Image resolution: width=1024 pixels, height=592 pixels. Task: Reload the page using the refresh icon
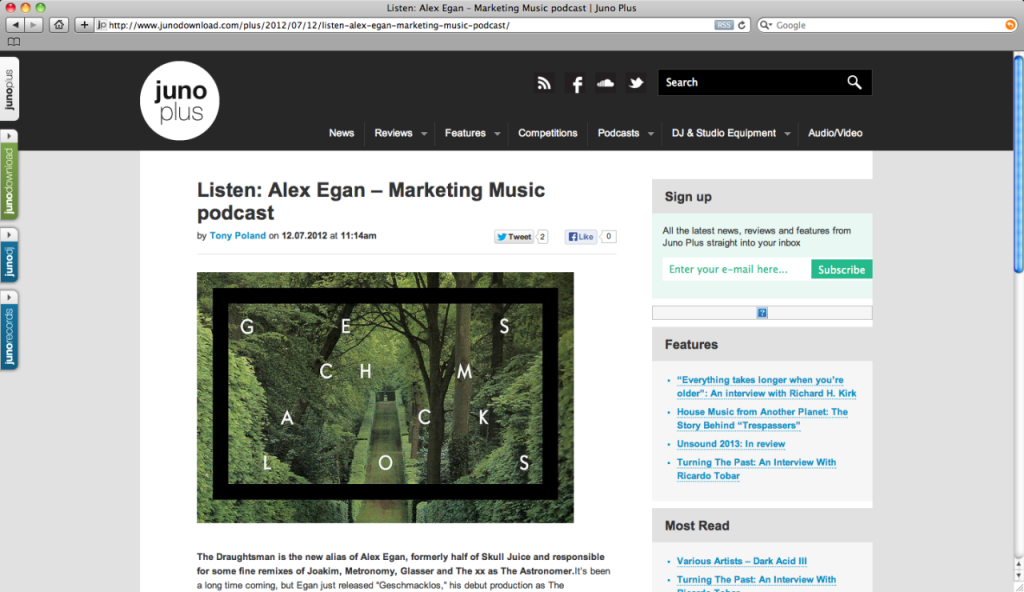click(x=742, y=25)
